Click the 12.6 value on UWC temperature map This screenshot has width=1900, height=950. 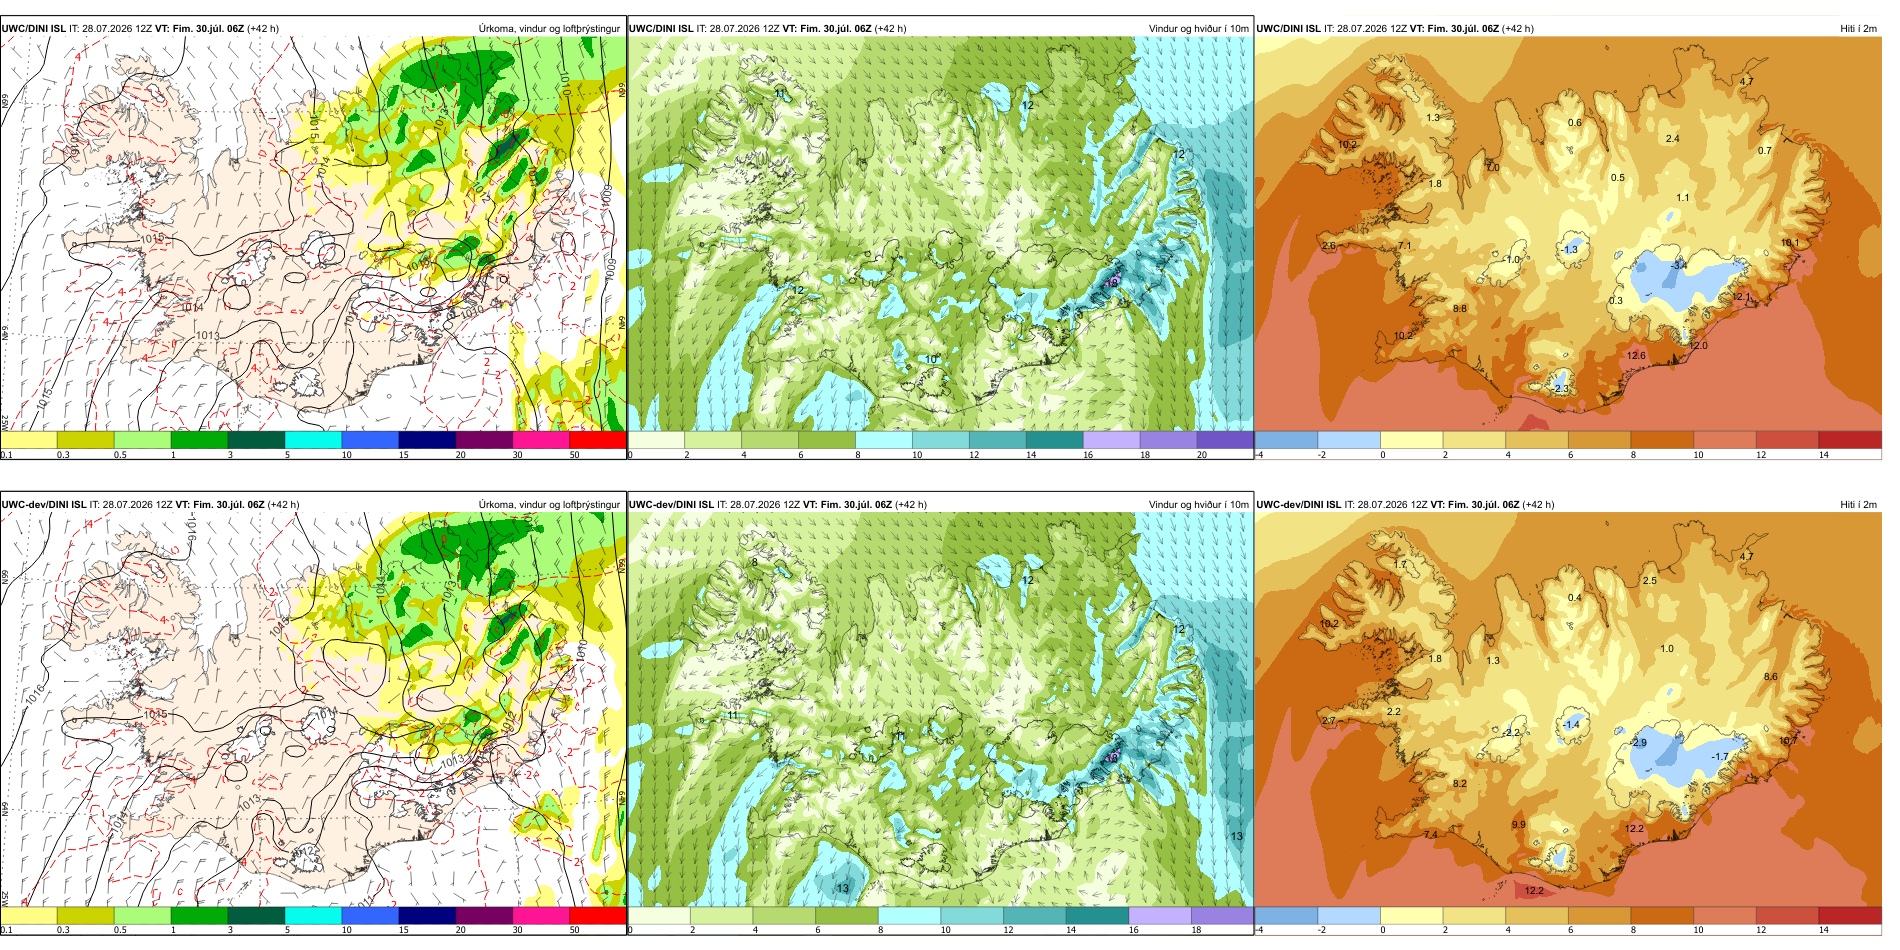click(x=1636, y=356)
